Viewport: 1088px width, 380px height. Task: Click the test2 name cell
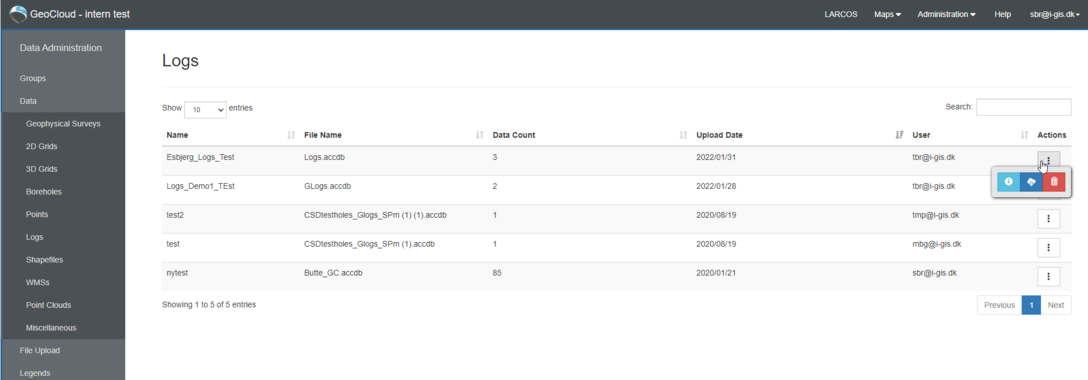coord(176,216)
